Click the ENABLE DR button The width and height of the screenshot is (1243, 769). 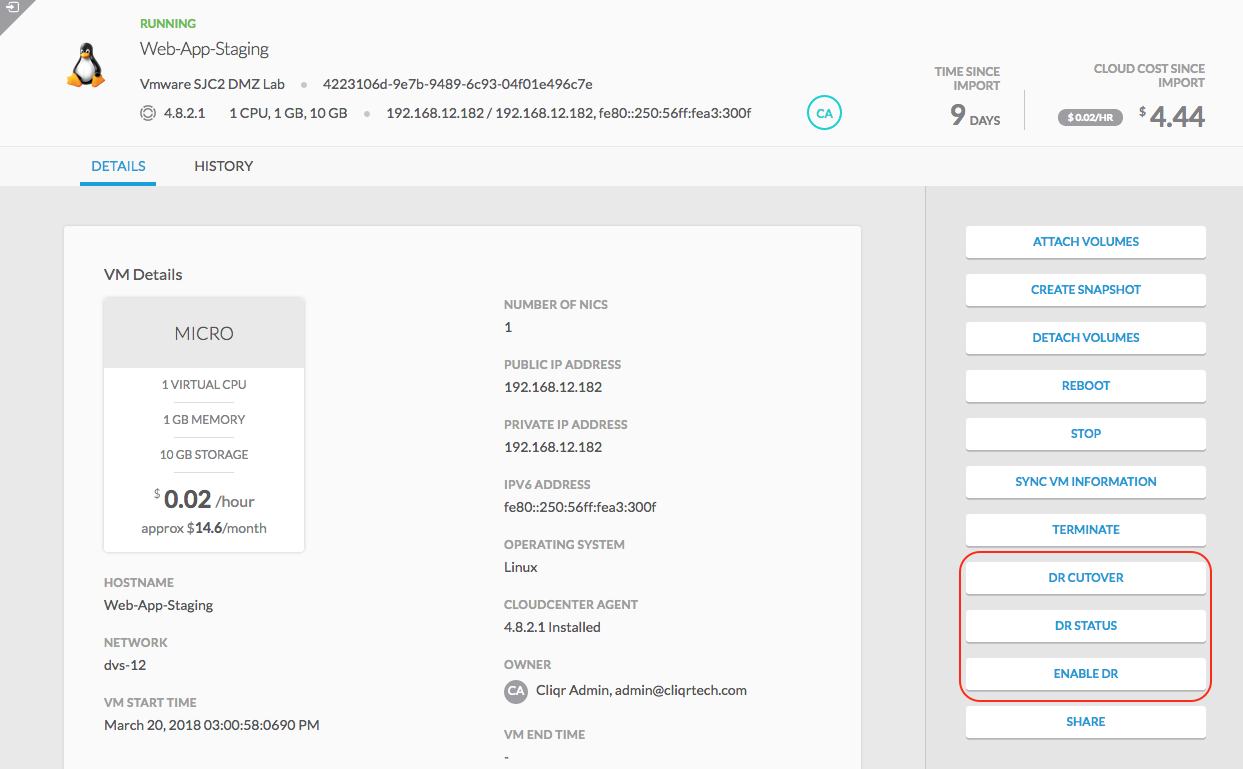click(x=1086, y=674)
